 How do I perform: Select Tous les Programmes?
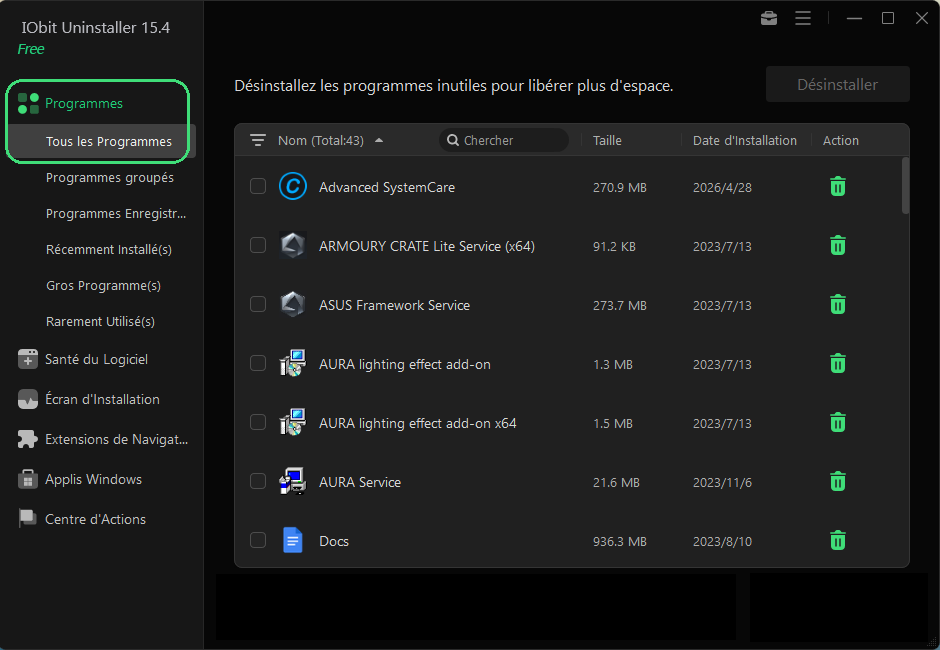[x=101, y=142]
